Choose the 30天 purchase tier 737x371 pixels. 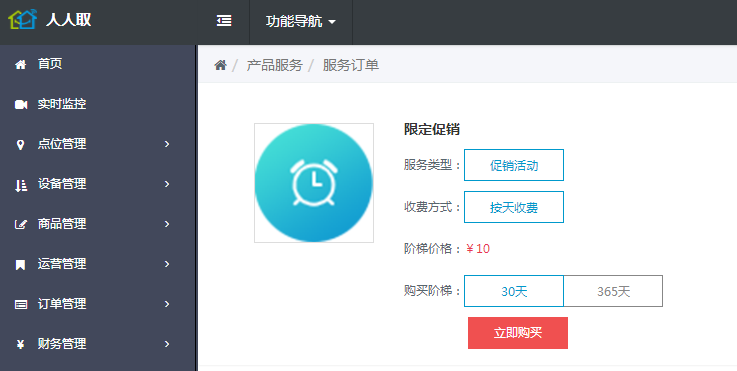coord(514,291)
